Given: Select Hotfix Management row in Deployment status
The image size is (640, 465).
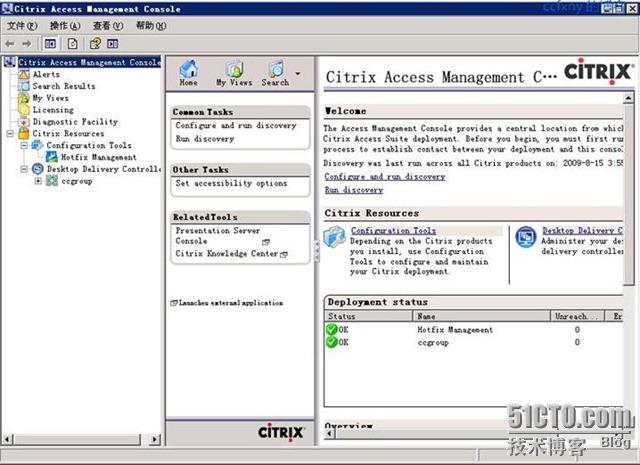Looking at the screenshot, I should click(474, 329).
